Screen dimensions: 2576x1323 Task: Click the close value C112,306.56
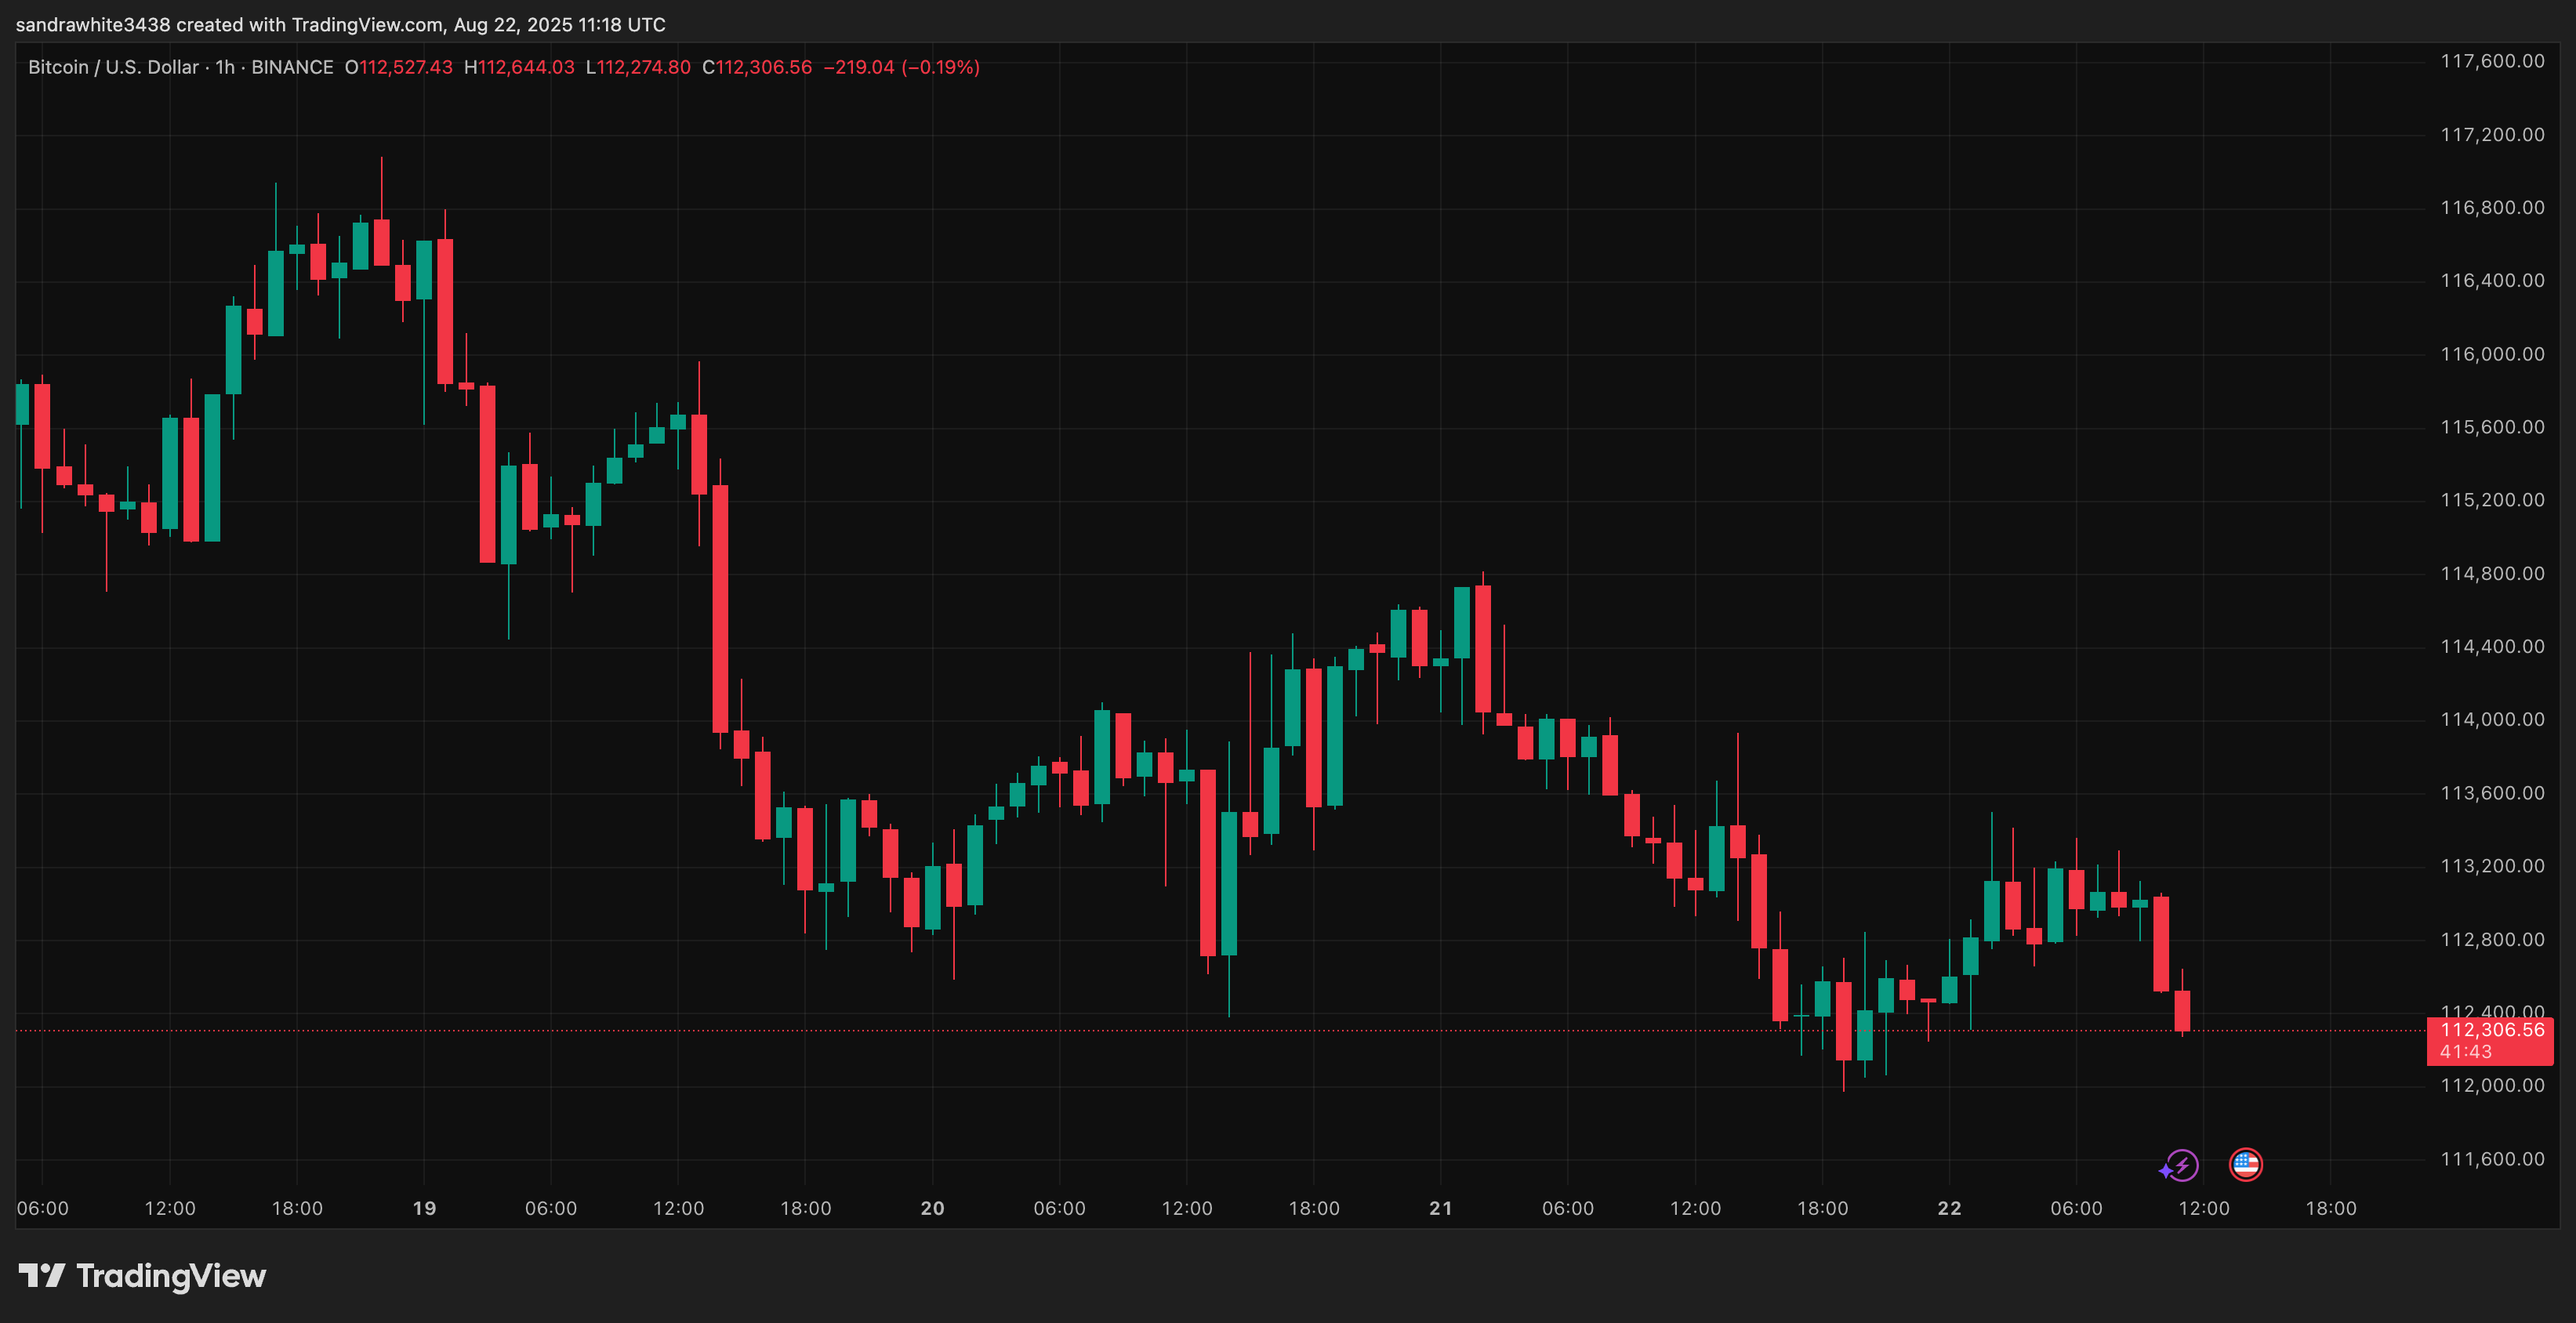757,67
